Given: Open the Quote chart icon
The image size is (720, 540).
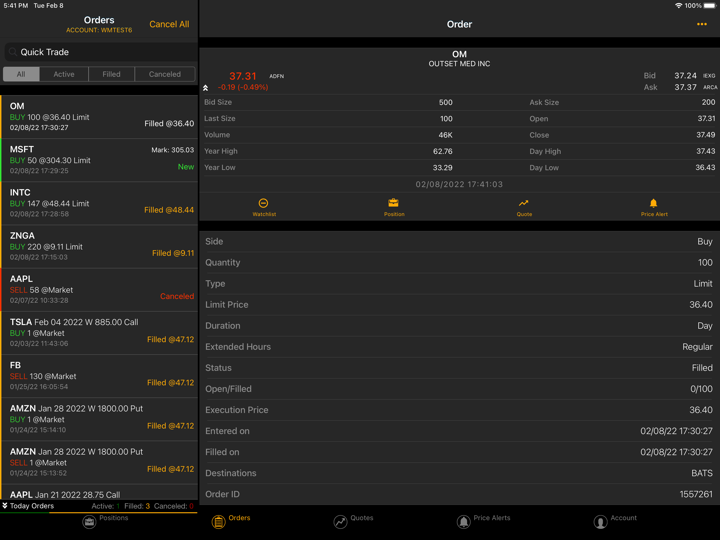Looking at the screenshot, I should tap(524, 206).
